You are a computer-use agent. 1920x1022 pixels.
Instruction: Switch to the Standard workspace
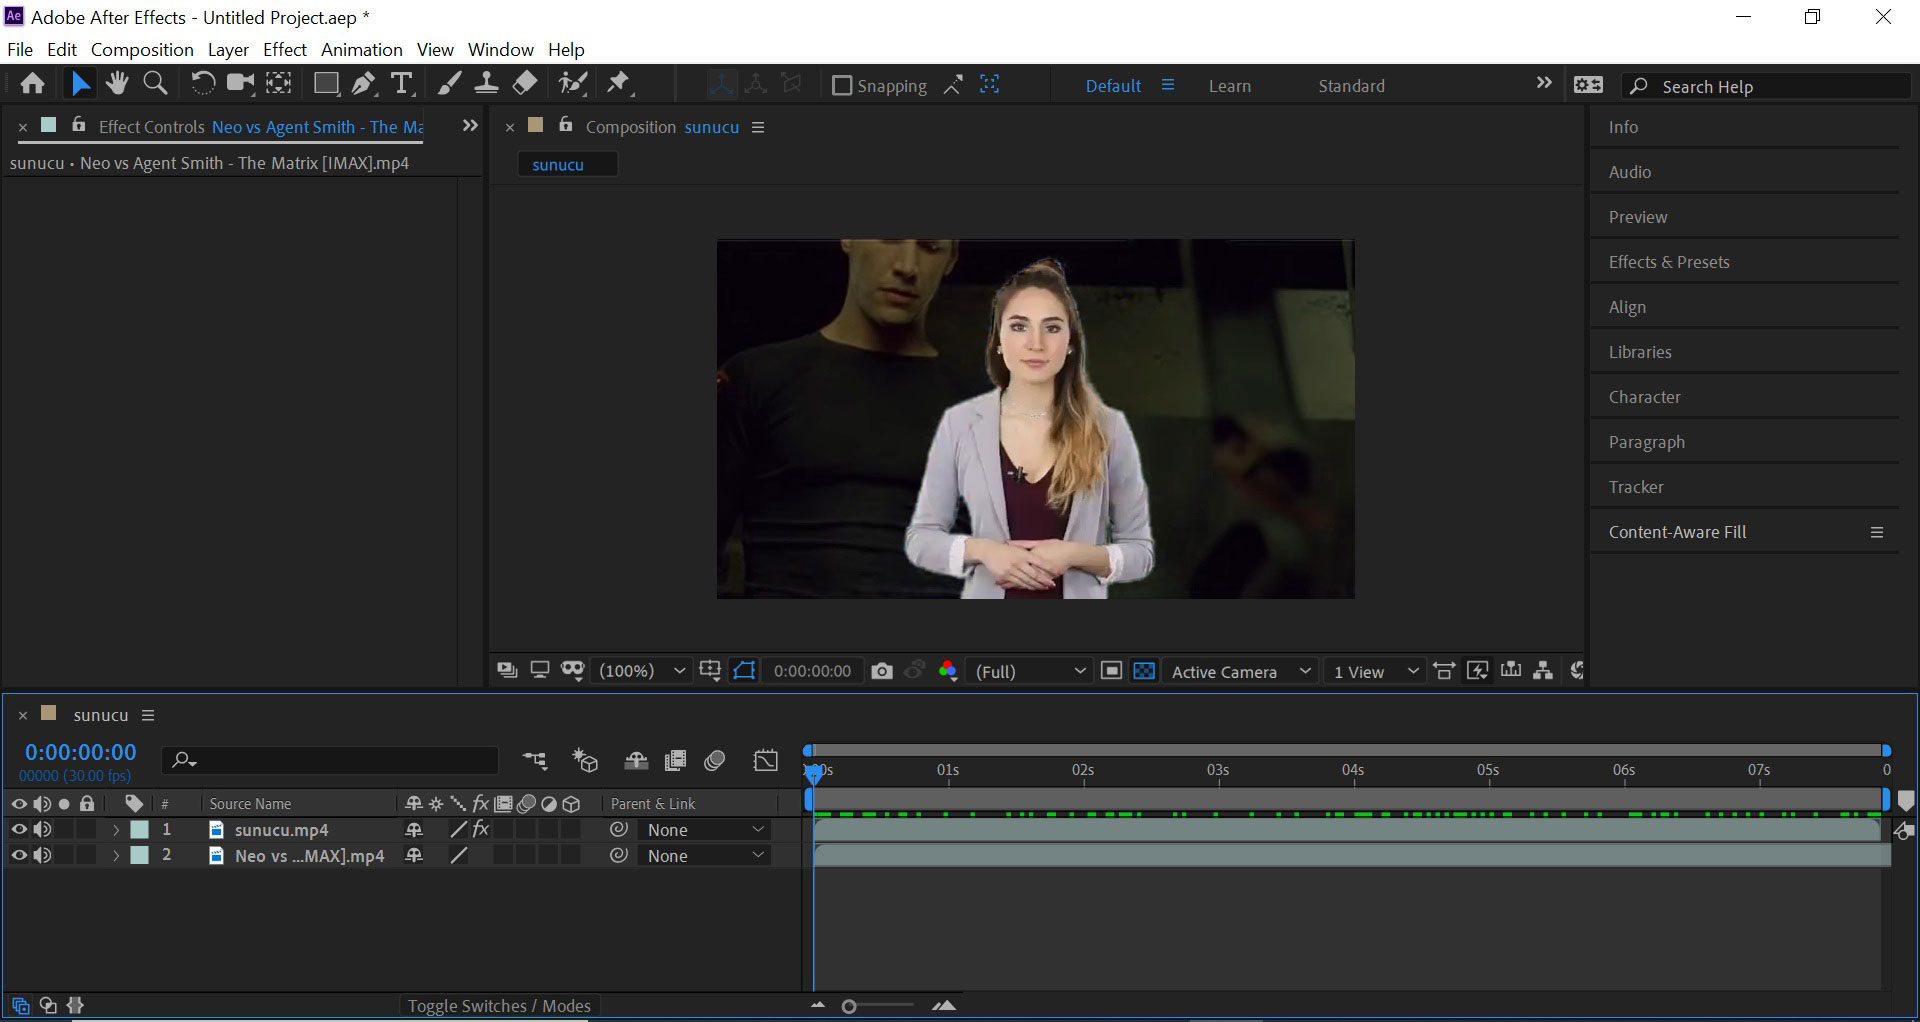click(1351, 86)
